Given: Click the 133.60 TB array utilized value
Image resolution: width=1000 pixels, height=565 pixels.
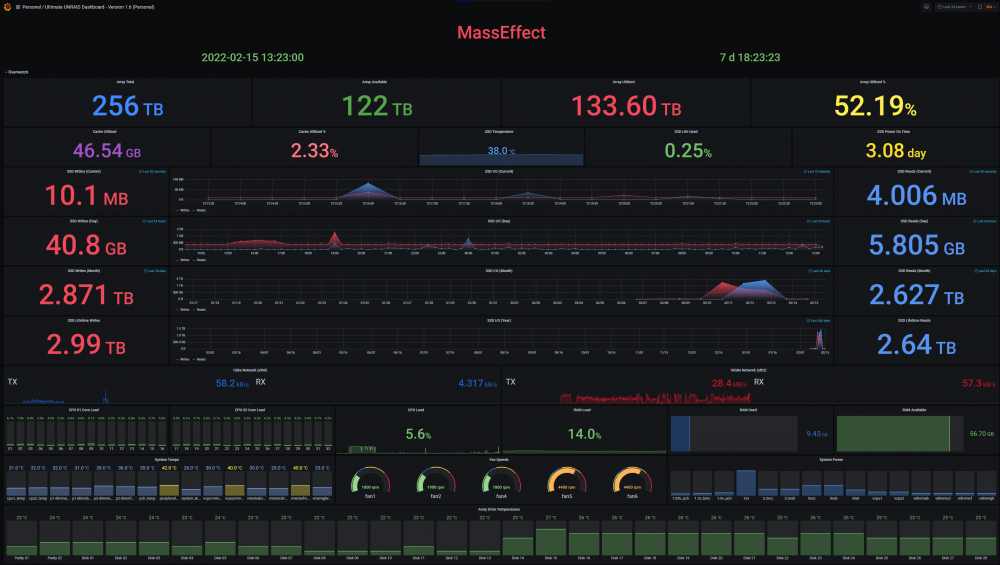Looking at the screenshot, I should point(626,106).
